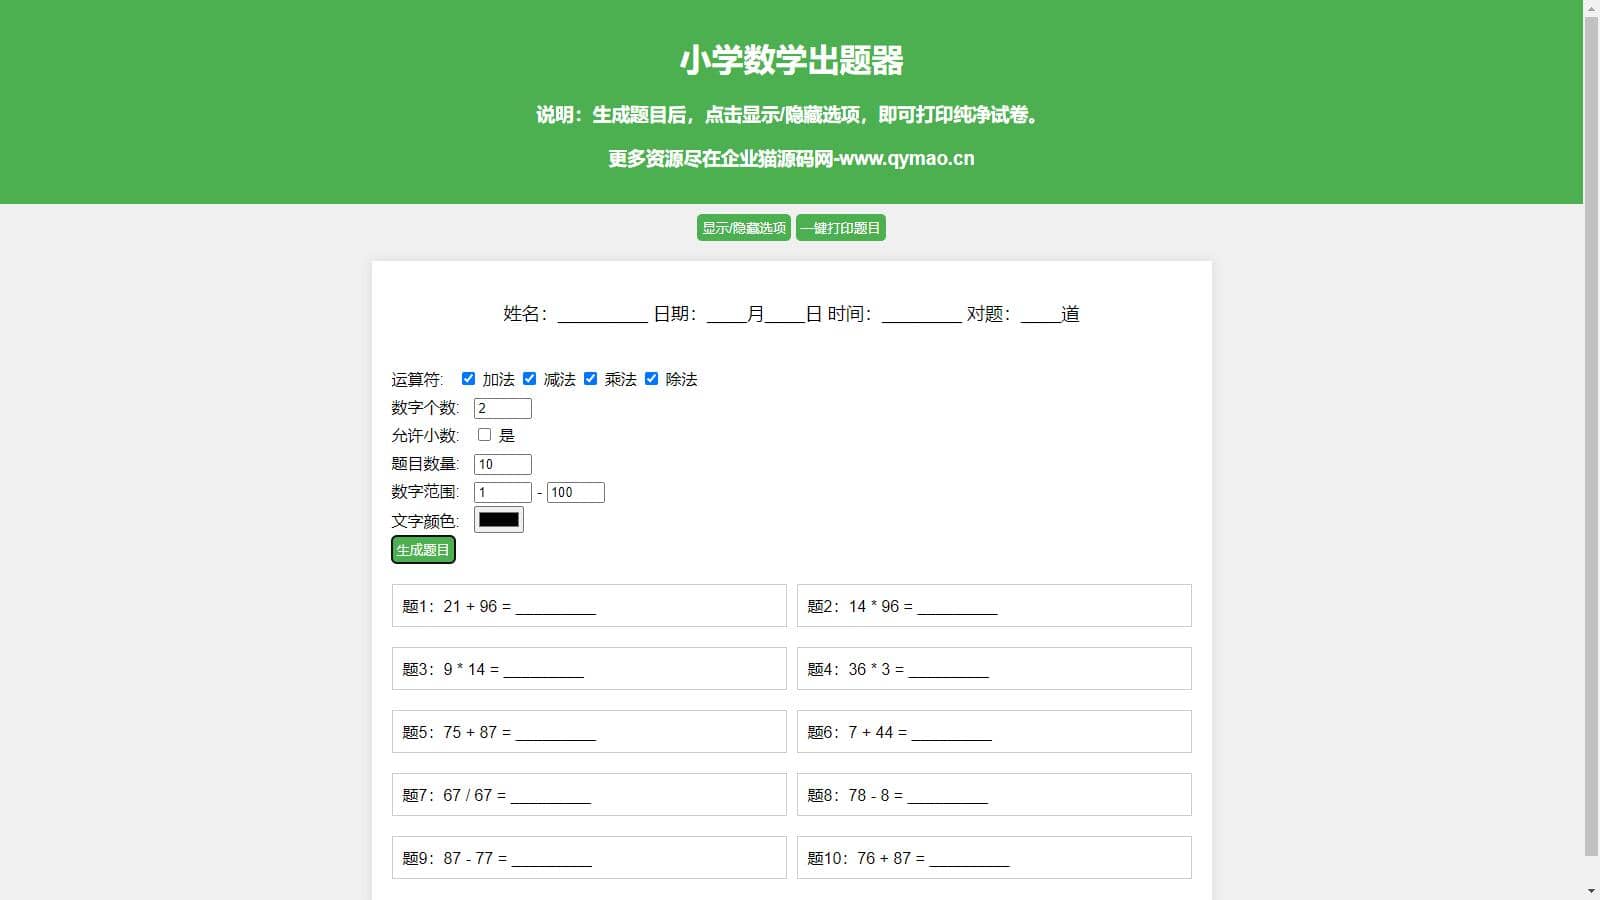Select the 数字范围 maximum value field

coord(575,492)
